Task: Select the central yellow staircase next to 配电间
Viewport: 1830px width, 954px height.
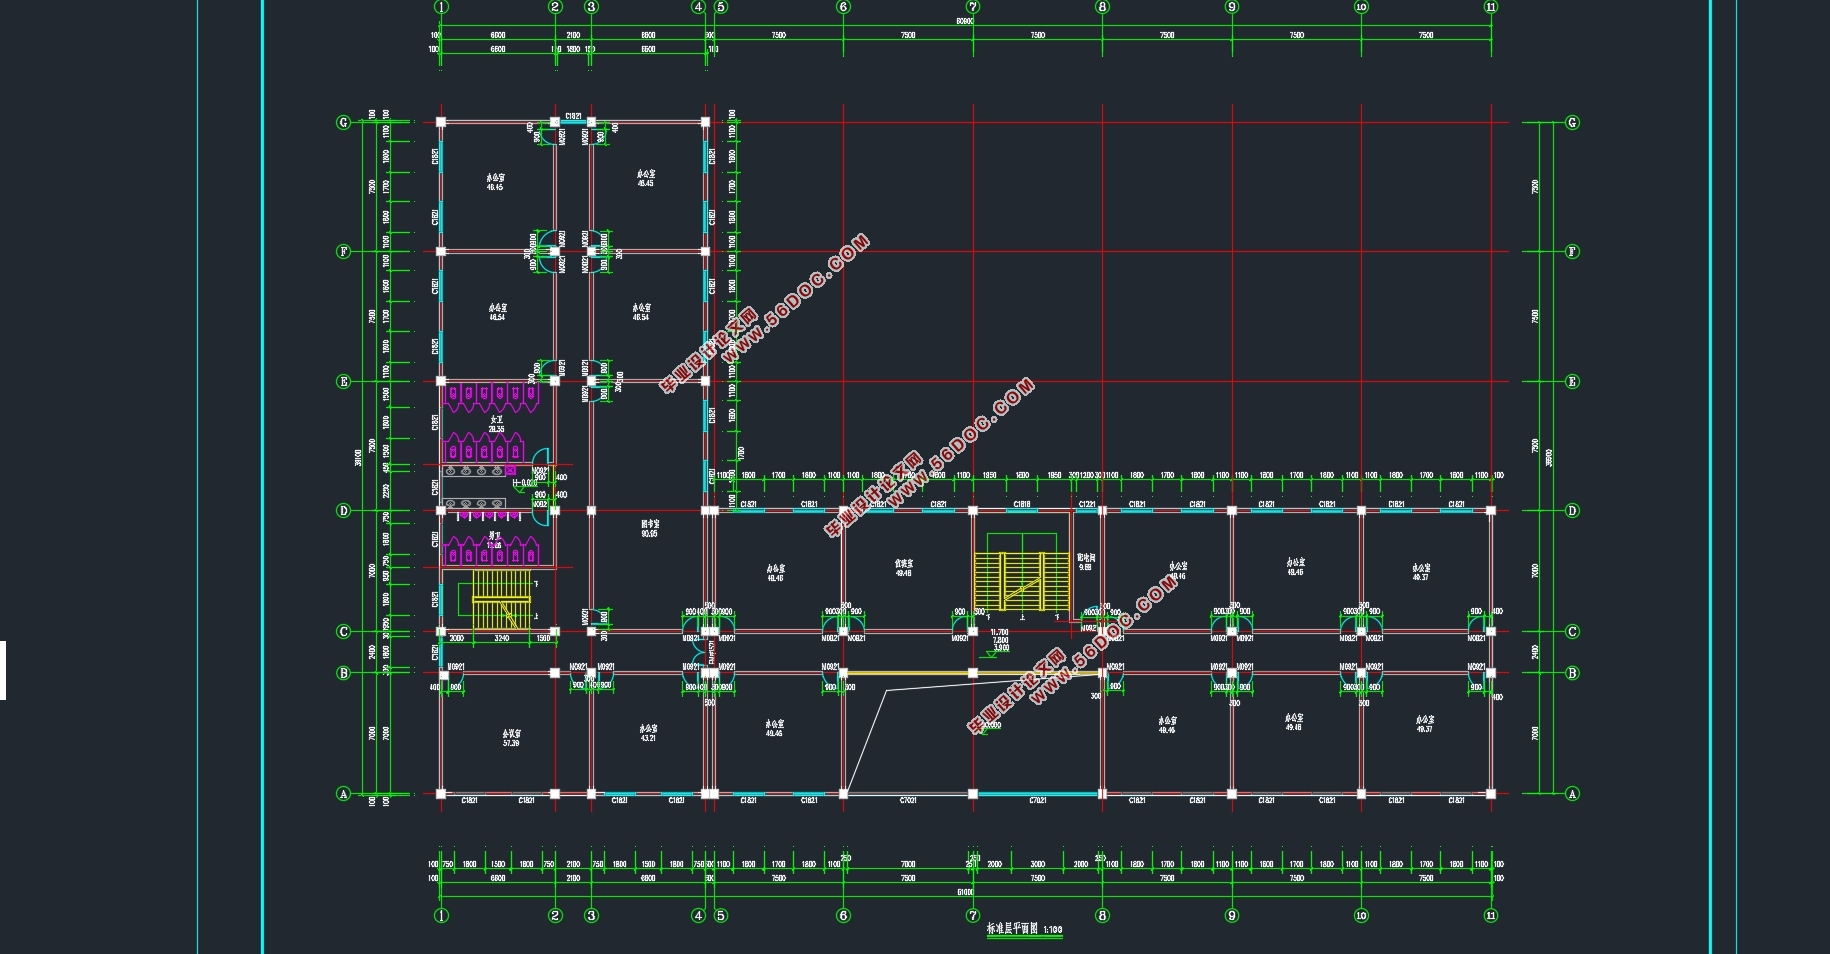Action: click(x=1022, y=581)
